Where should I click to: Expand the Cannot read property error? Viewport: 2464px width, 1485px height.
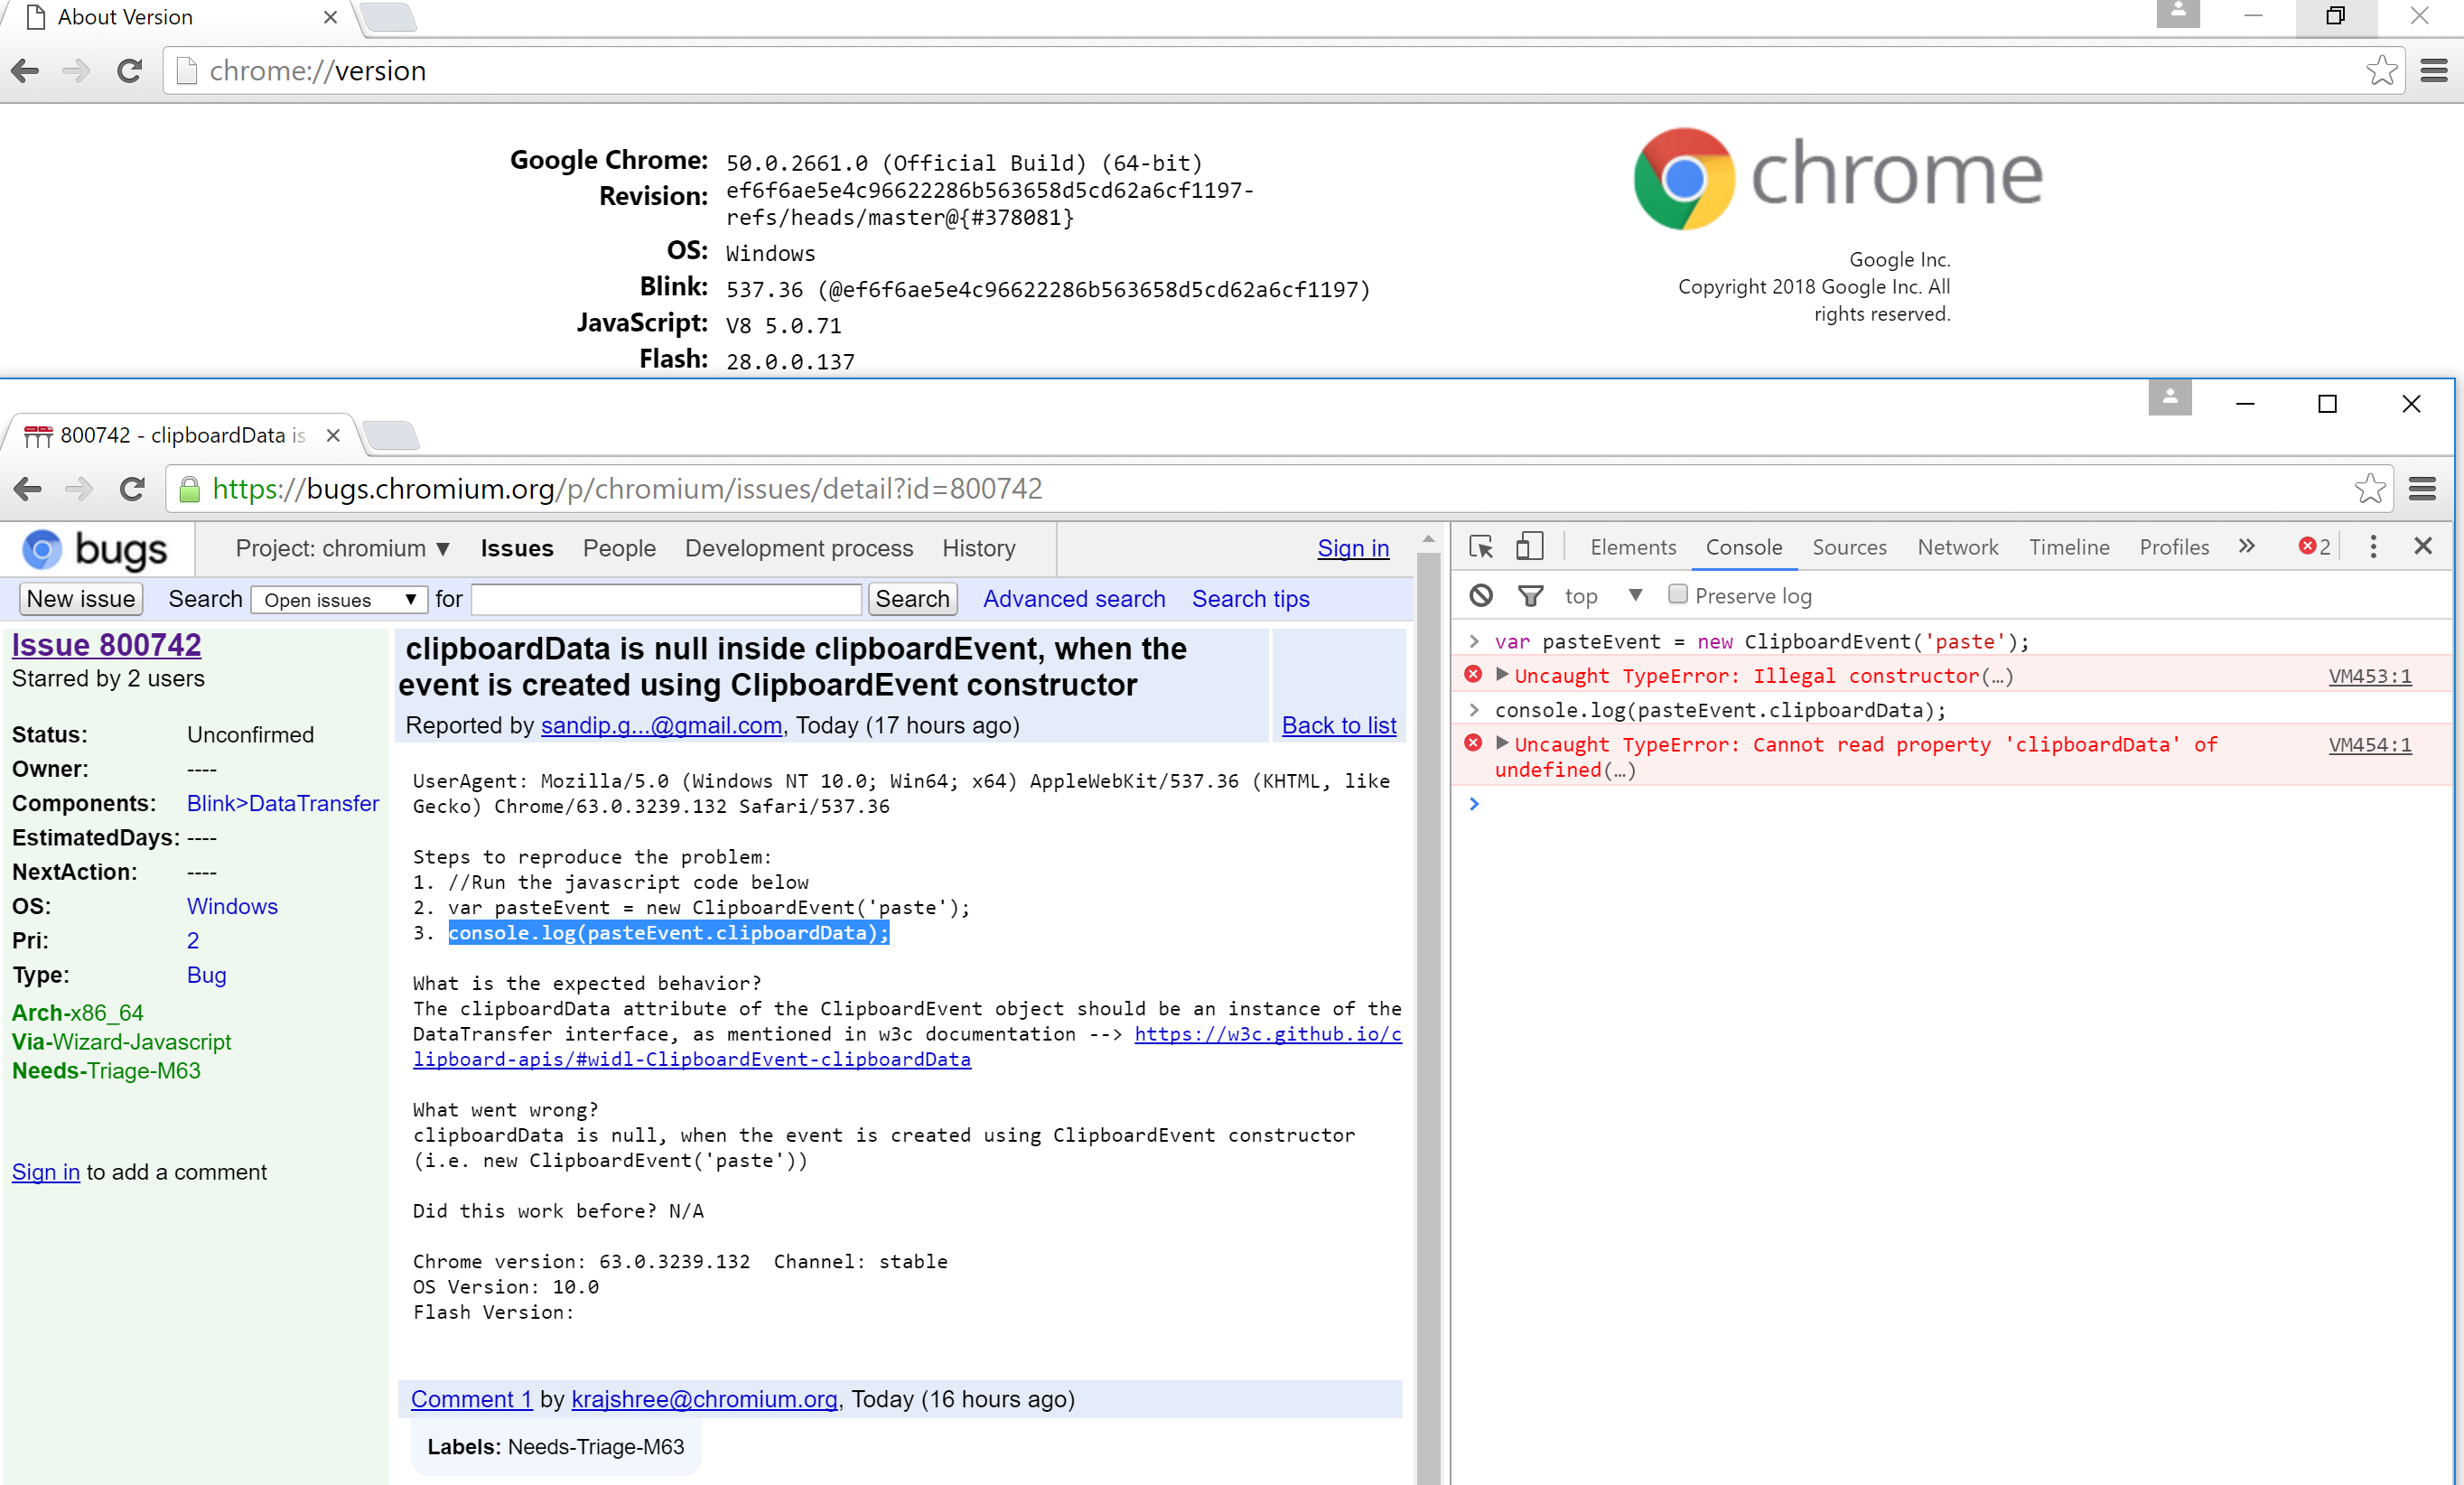coord(1501,743)
